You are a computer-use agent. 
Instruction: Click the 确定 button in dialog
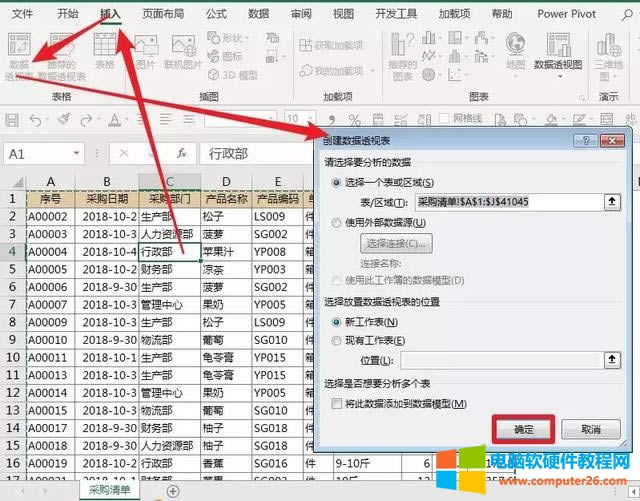coord(523,428)
